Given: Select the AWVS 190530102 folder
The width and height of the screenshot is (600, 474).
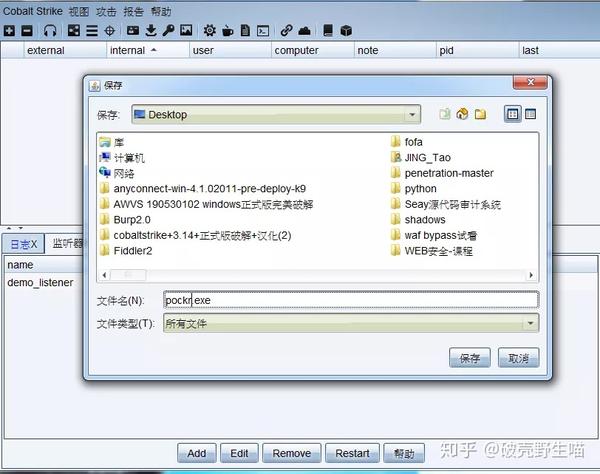Looking at the screenshot, I should [x=206, y=204].
